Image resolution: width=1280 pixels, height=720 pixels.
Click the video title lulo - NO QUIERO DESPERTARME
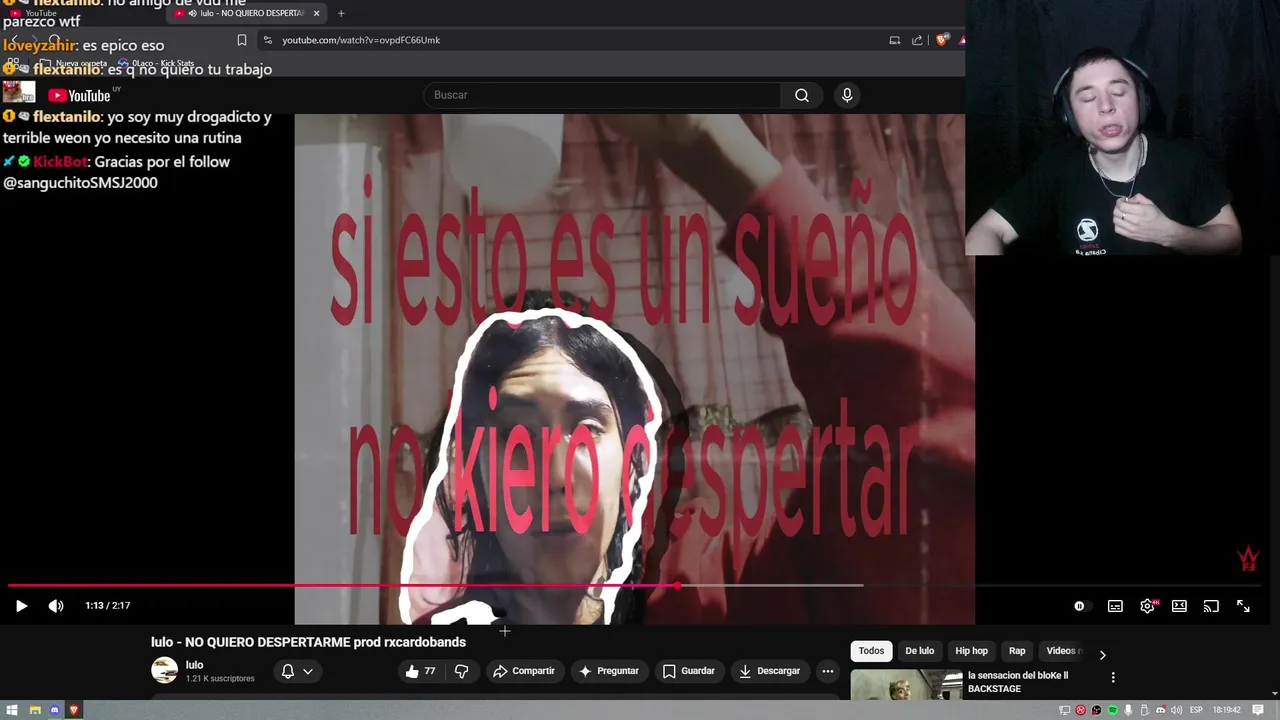click(308, 642)
